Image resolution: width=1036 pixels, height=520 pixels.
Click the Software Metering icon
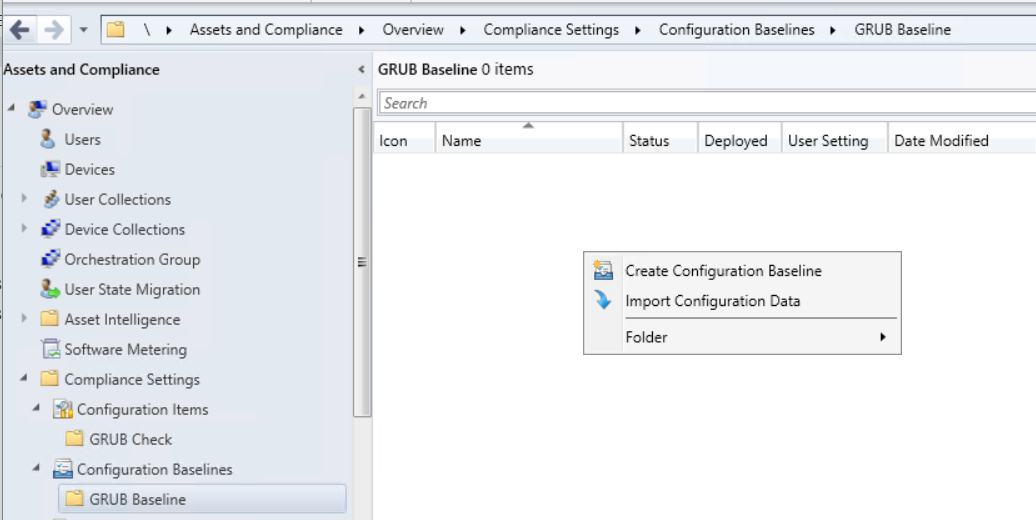coord(50,350)
